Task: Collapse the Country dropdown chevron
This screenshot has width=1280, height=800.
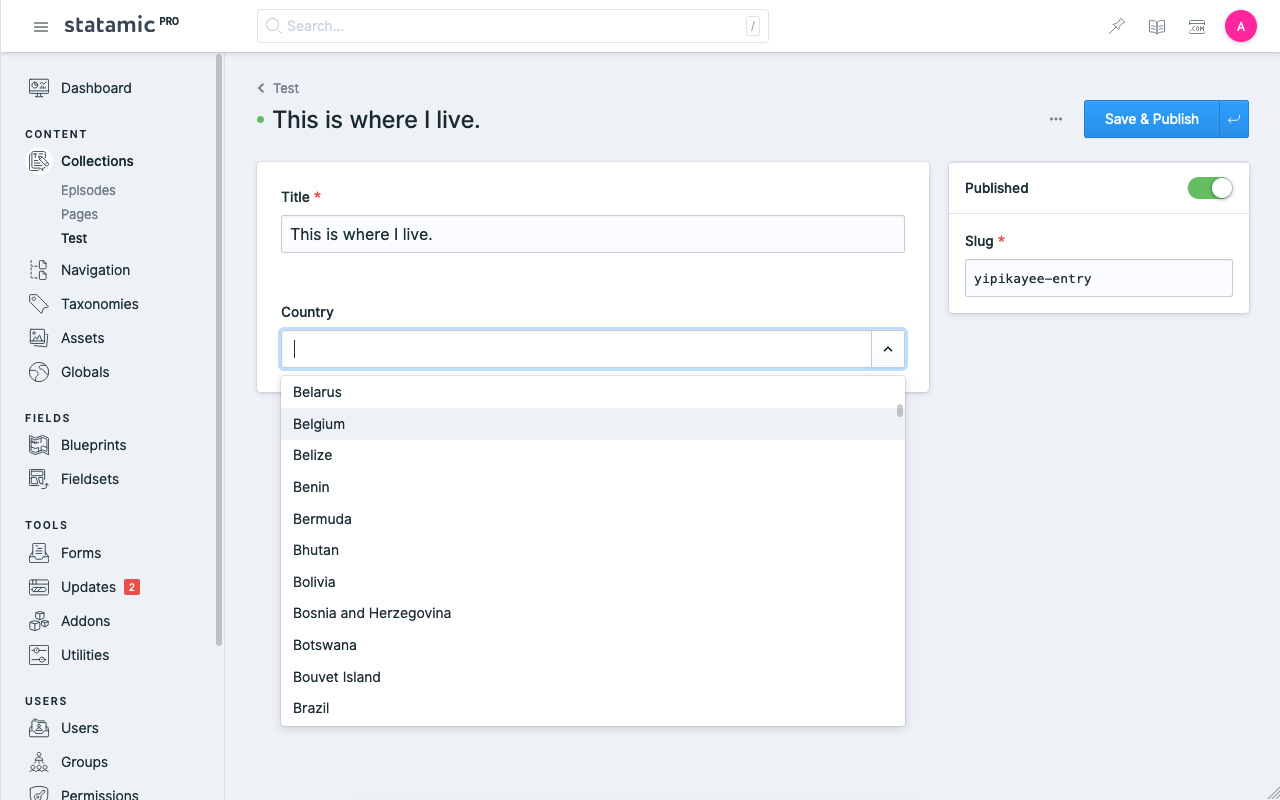Action: 888,349
